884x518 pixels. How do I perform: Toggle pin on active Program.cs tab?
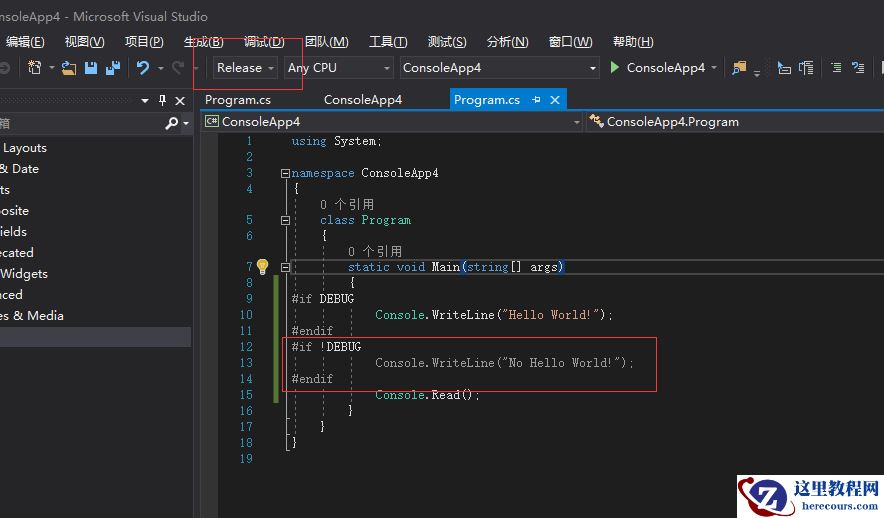[537, 100]
